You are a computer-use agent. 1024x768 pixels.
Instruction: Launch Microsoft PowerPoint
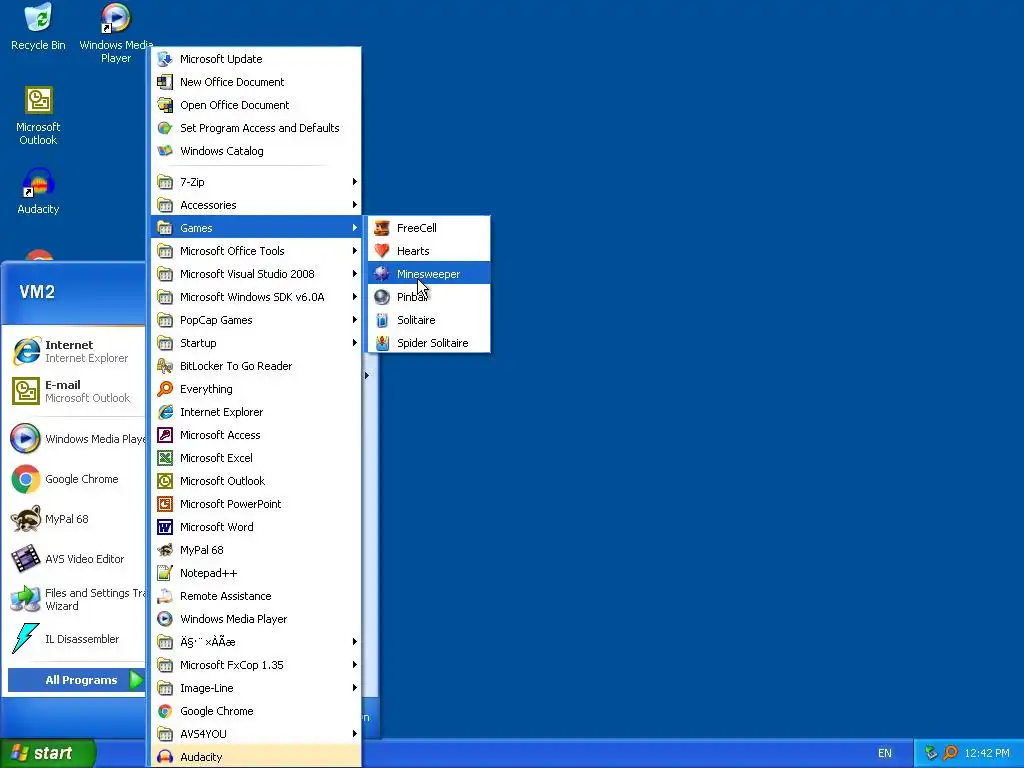pos(256,504)
